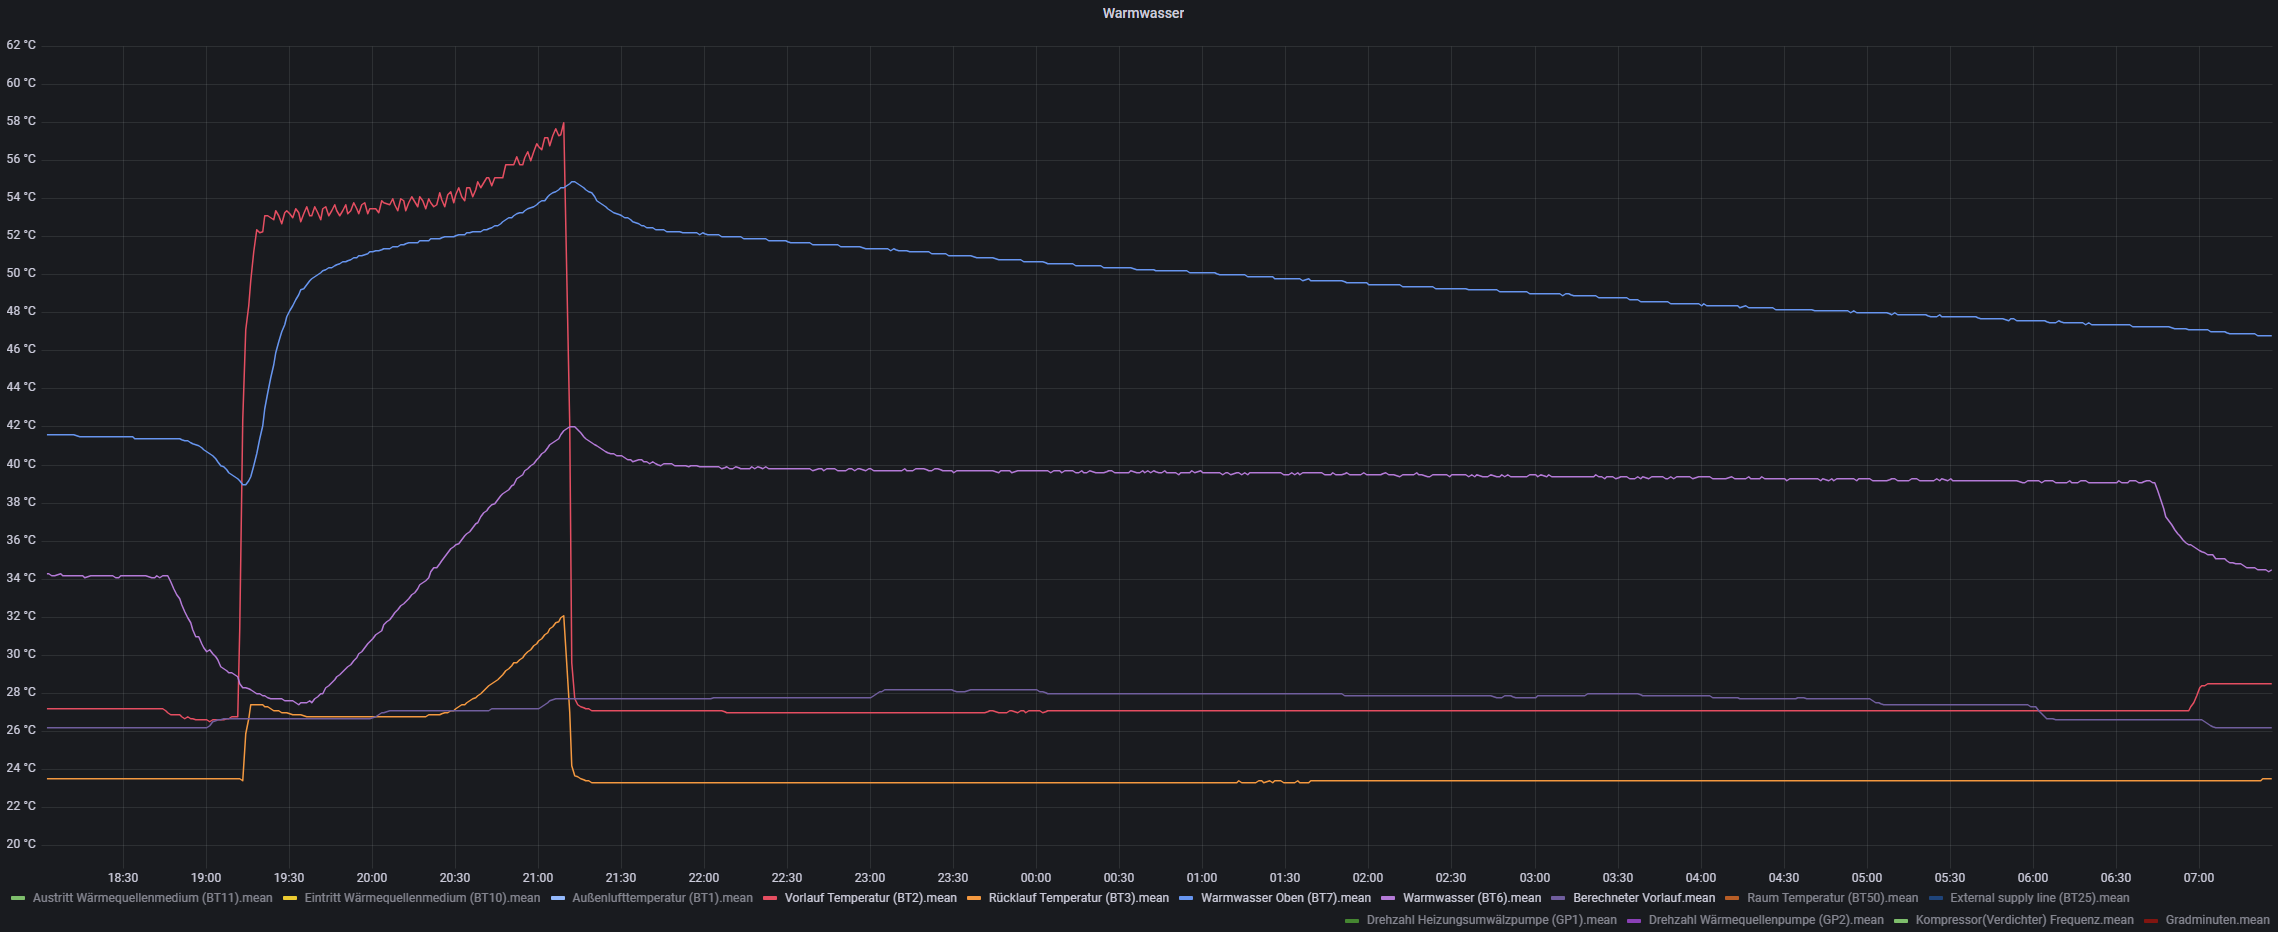Enable Drehzahl Wärmequellenpumpe (GP2).mean series

[1766, 920]
